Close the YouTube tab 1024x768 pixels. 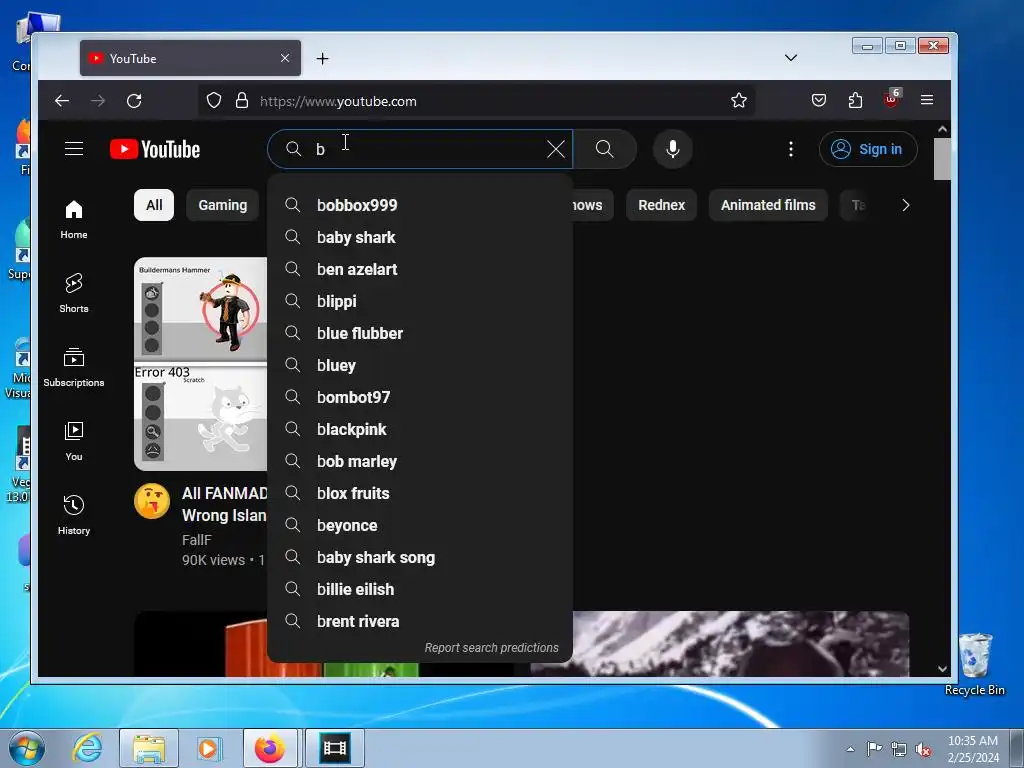(x=285, y=58)
